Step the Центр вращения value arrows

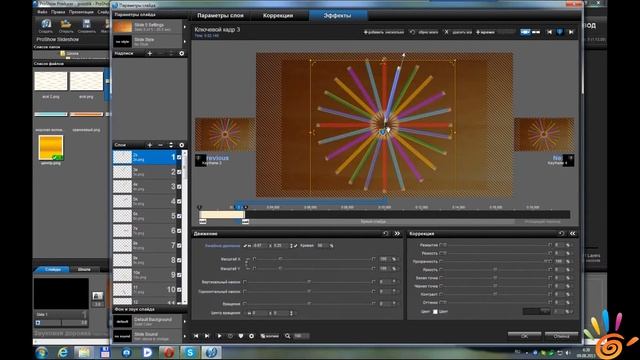pyautogui.click(x=291, y=313)
